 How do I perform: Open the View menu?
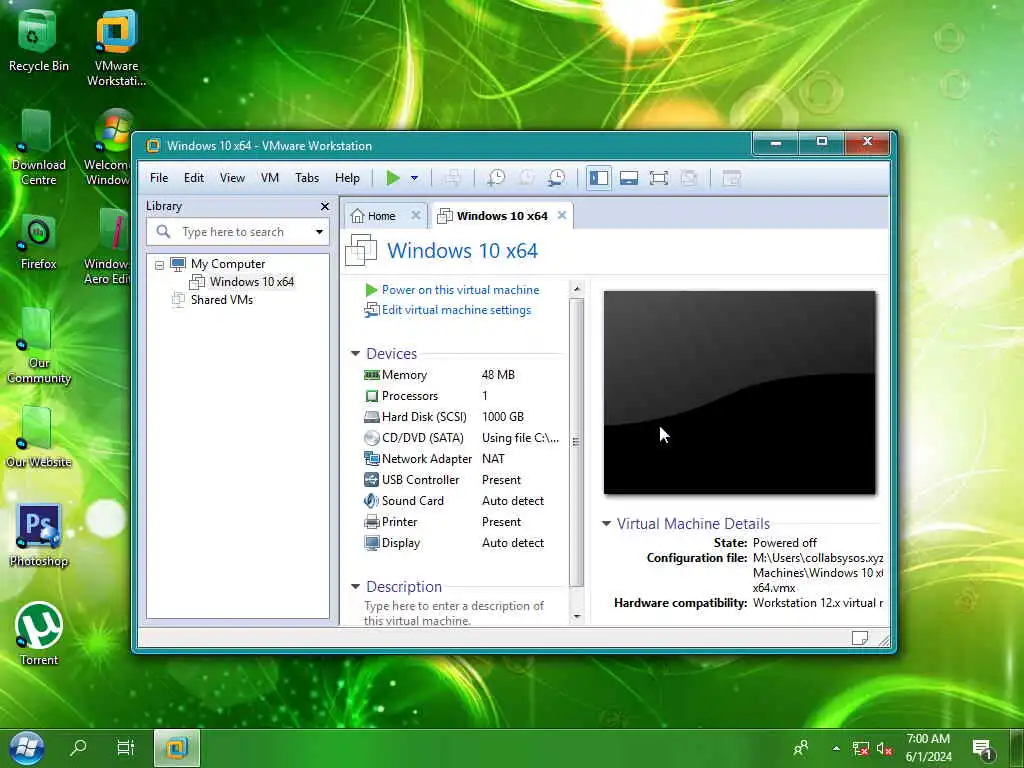[x=232, y=178]
